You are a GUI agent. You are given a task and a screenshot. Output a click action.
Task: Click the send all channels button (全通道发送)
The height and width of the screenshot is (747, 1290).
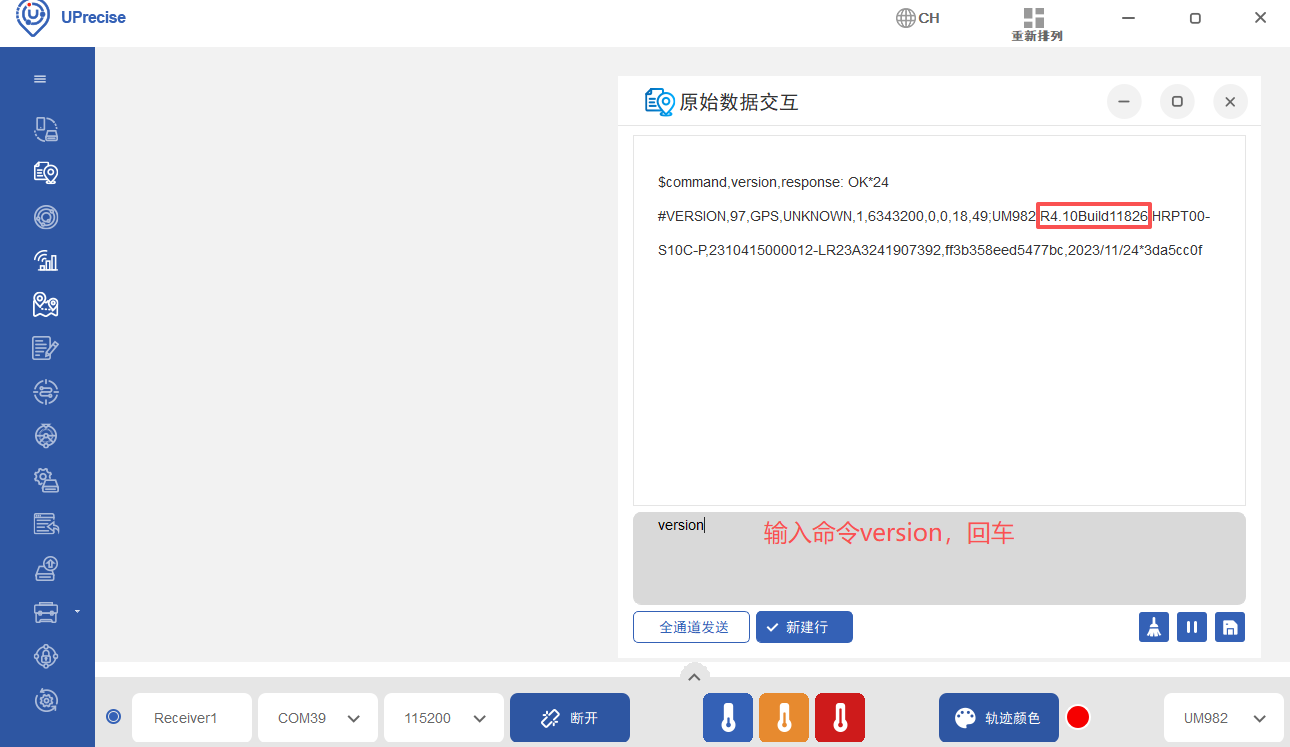(x=691, y=627)
